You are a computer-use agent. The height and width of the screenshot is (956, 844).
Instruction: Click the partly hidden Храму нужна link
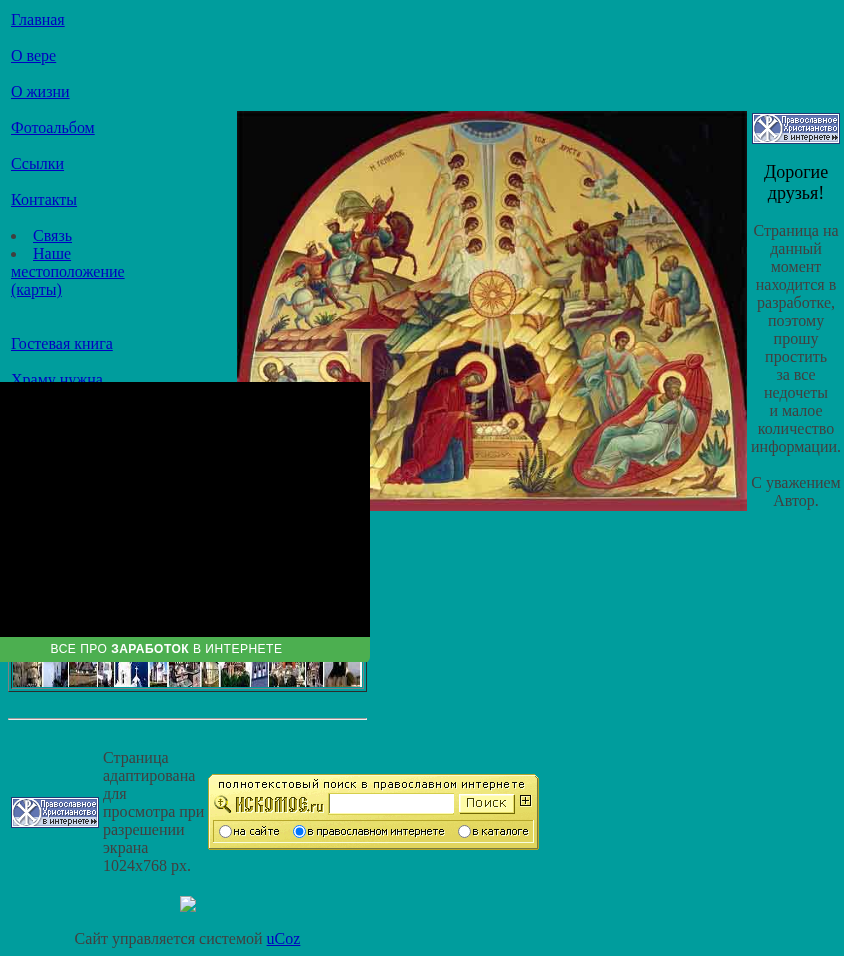click(57, 377)
